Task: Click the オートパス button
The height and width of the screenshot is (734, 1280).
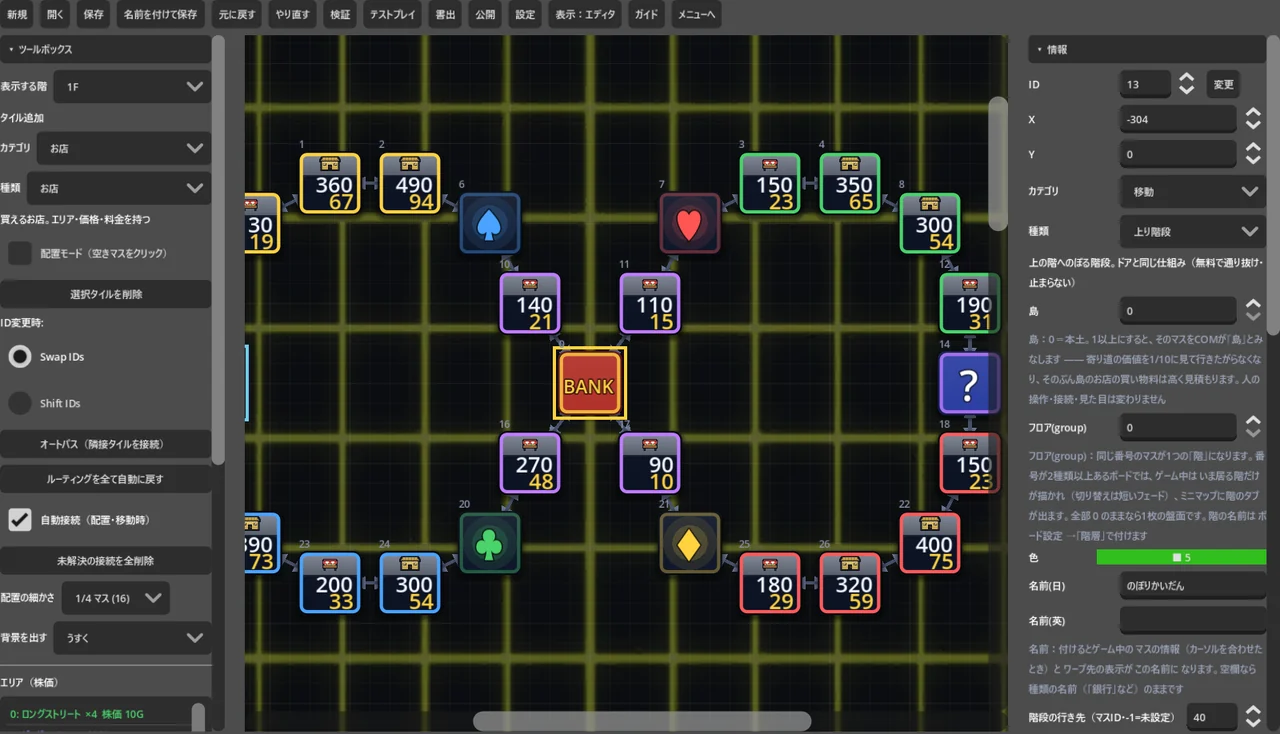Action: pos(106,444)
